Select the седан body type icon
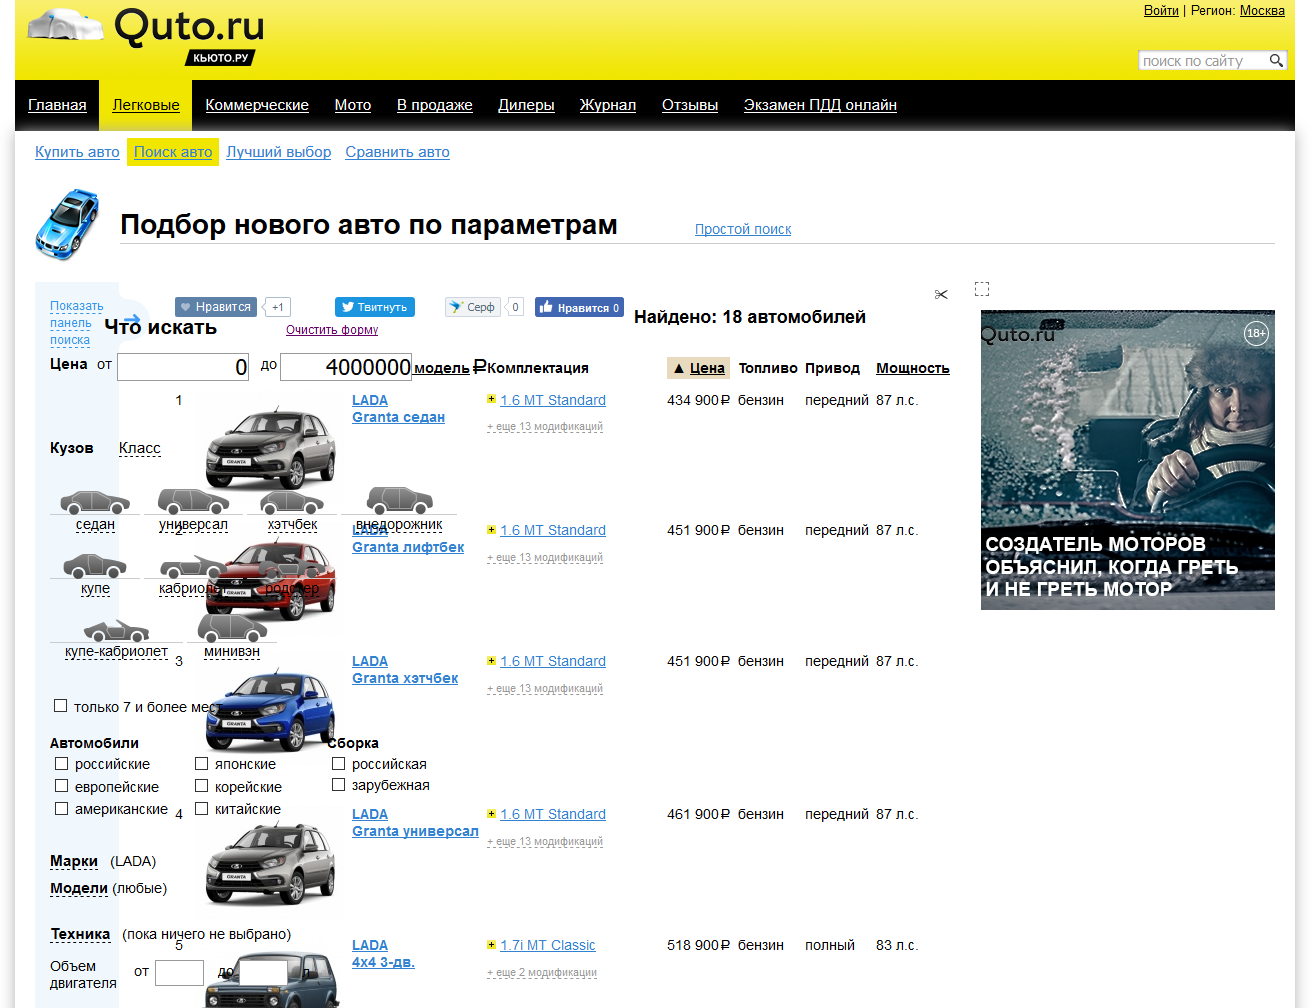1316x1008 pixels. pyautogui.click(x=95, y=502)
